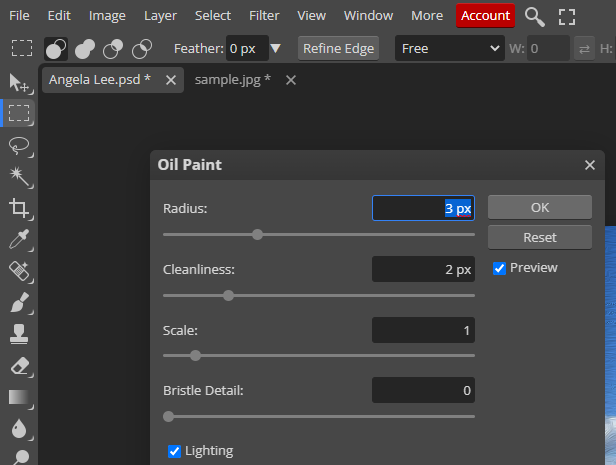Open the Layer menu
Screen dimensions: 616x465
pos(160,16)
